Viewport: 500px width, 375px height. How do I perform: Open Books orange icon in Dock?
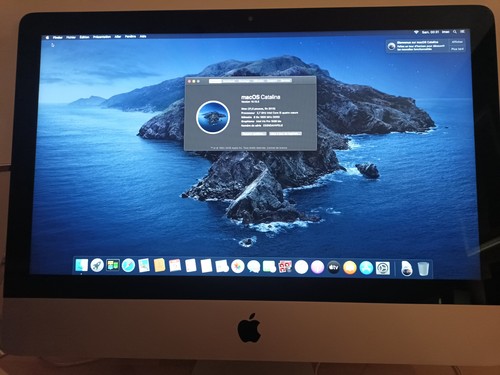tap(350, 268)
